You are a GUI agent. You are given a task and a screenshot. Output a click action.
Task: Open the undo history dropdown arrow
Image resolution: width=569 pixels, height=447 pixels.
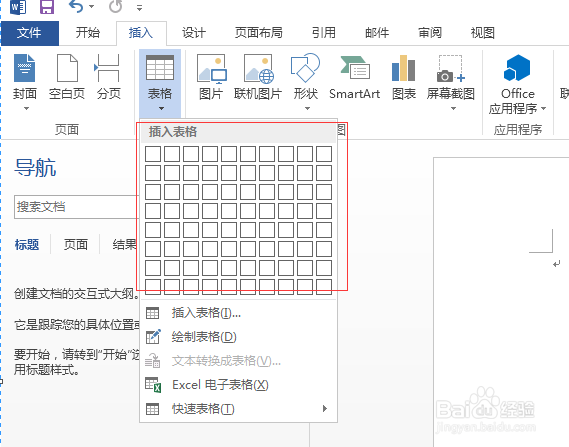tap(91, 7)
